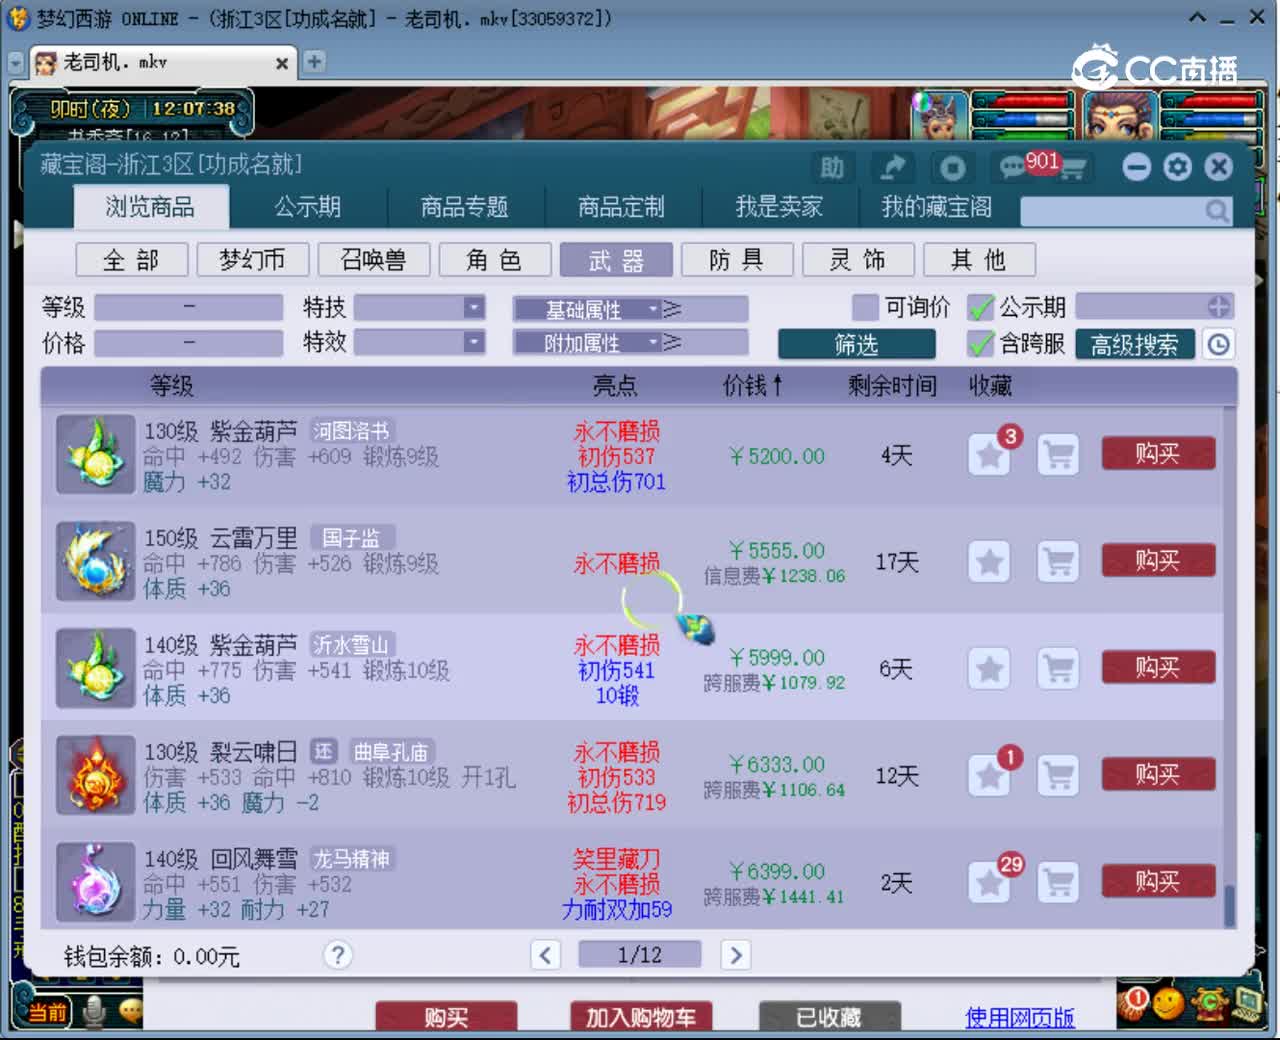Buy the ￥6333.00 裂云啸日 weapon
Screen dimensions: 1280x1040
point(1158,774)
